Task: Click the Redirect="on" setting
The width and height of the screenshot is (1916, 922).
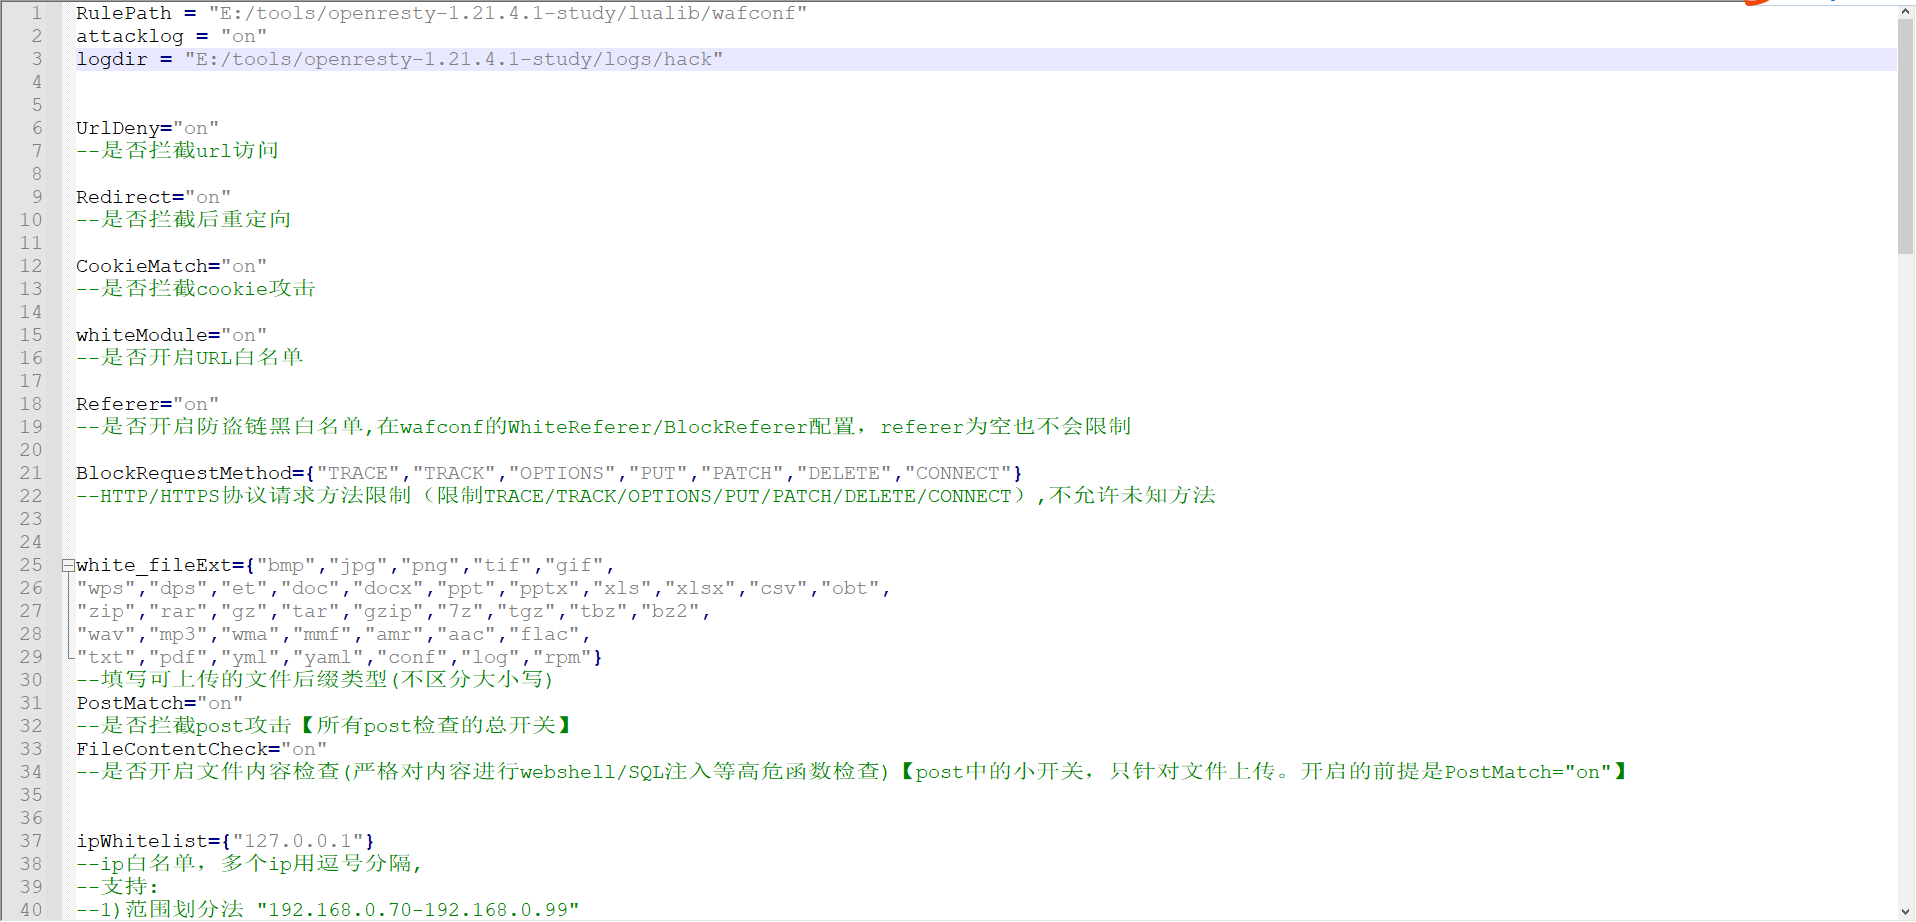Action: [x=153, y=197]
